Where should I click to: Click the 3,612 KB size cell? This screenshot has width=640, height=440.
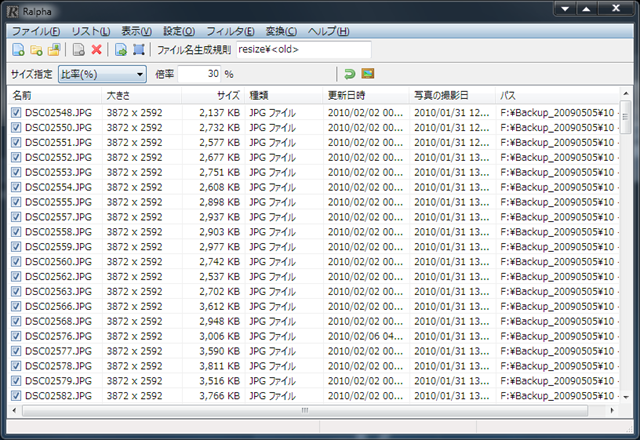(x=219, y=306)
